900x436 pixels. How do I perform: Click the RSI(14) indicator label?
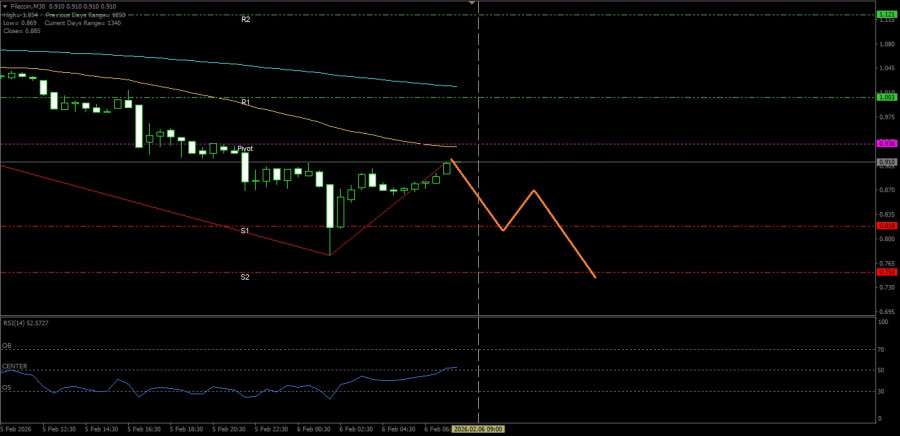point(26,323)
